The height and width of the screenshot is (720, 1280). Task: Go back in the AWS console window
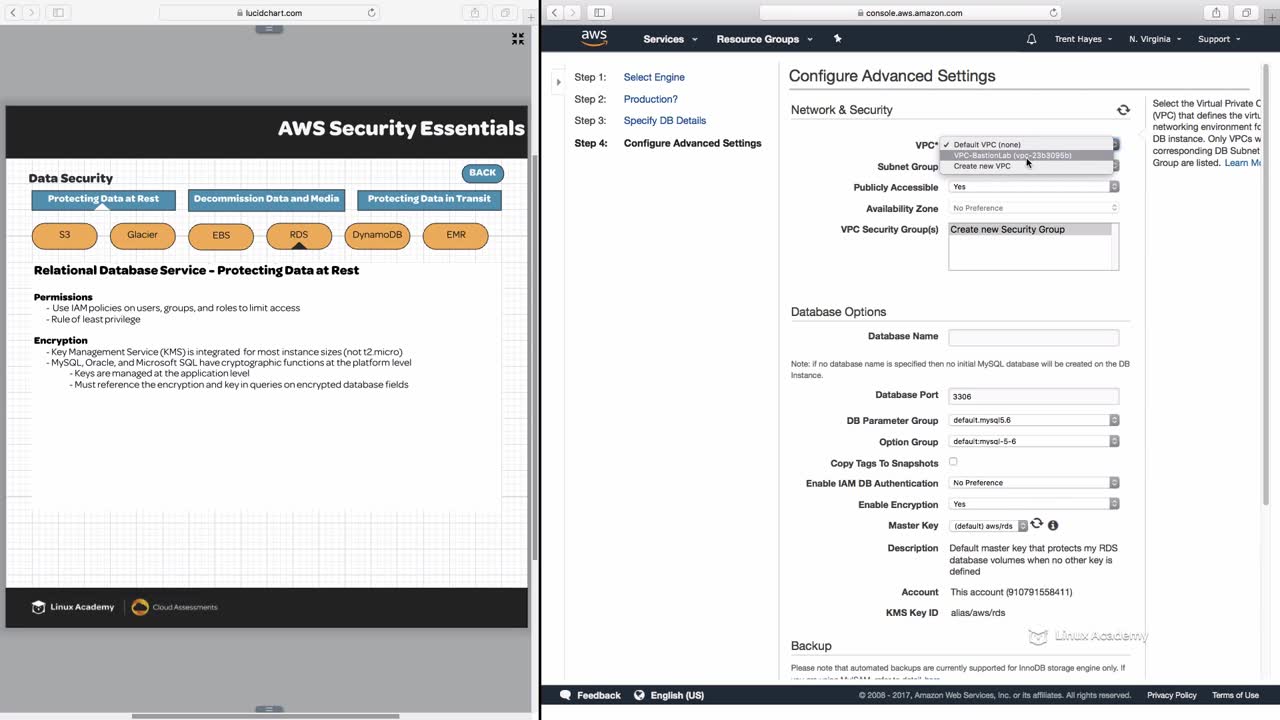tap(554, 13)
